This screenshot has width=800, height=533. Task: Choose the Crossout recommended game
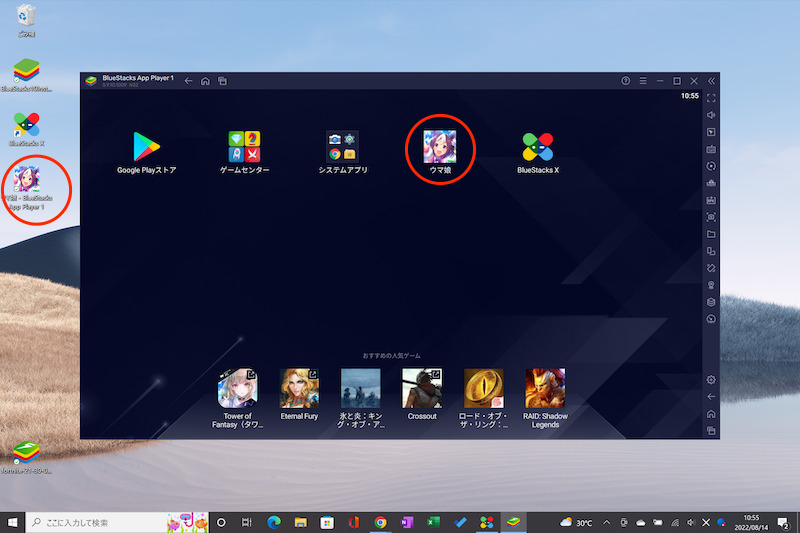point(422,388)
